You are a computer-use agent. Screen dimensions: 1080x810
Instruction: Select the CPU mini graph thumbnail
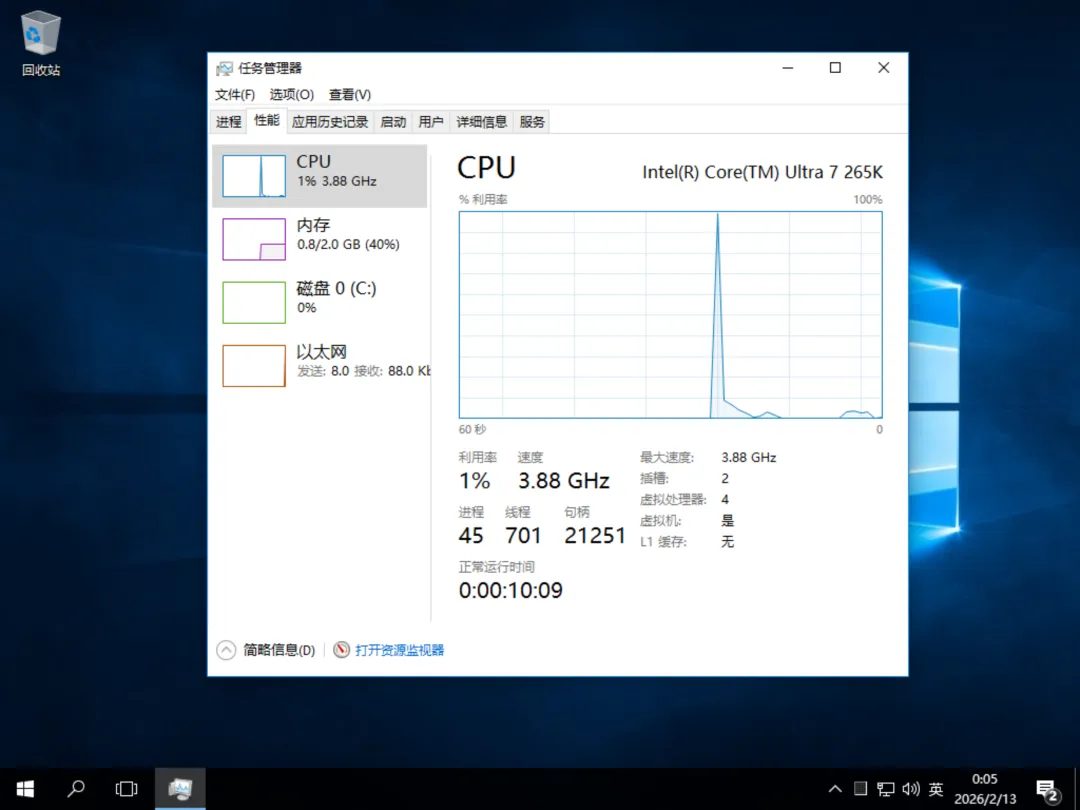point(253,176)
